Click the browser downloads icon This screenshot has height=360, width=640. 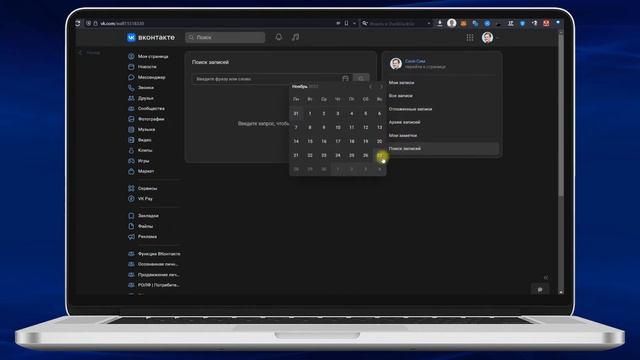440,23
